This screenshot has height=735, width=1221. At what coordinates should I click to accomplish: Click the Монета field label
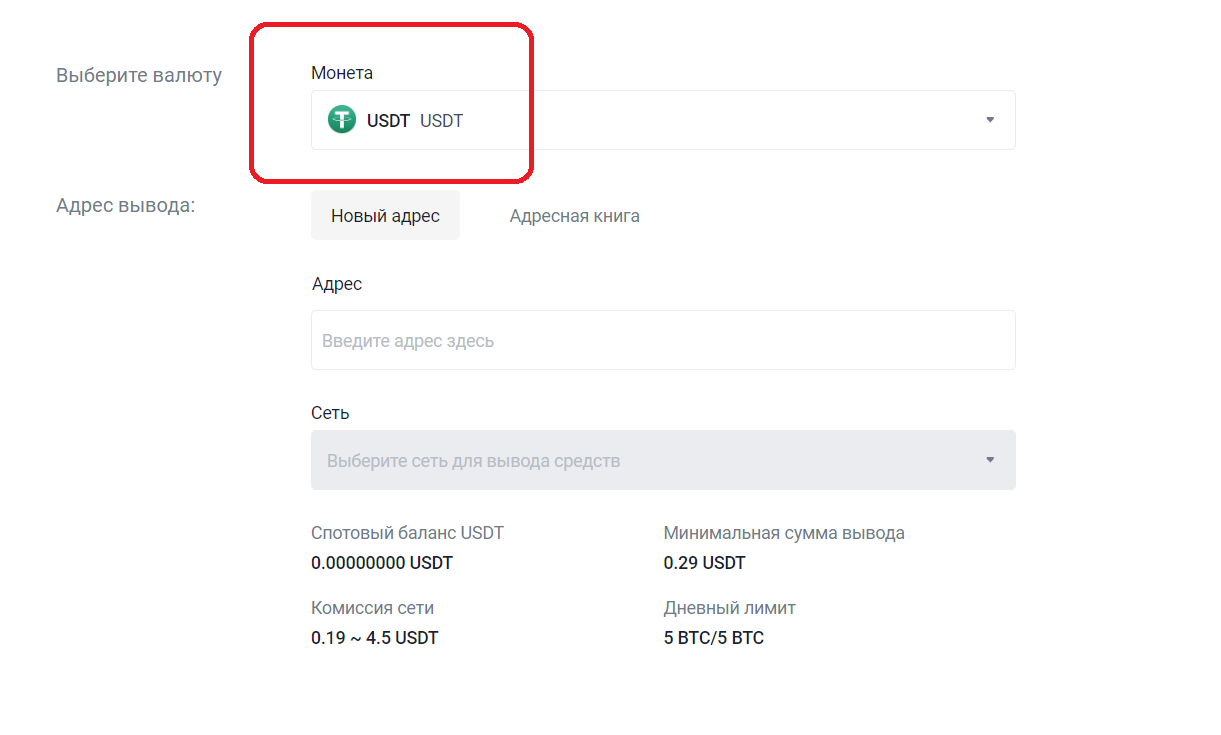click(342, 73)
